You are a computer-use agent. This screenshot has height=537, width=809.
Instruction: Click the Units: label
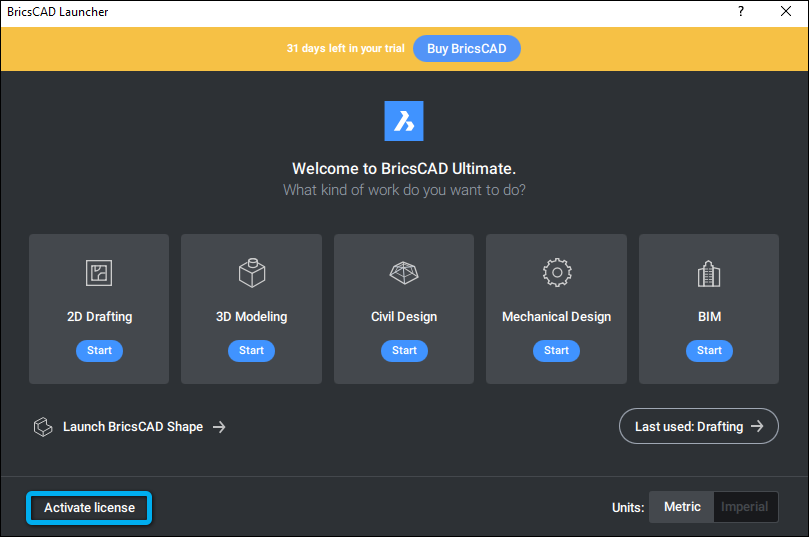pos(628,508)
